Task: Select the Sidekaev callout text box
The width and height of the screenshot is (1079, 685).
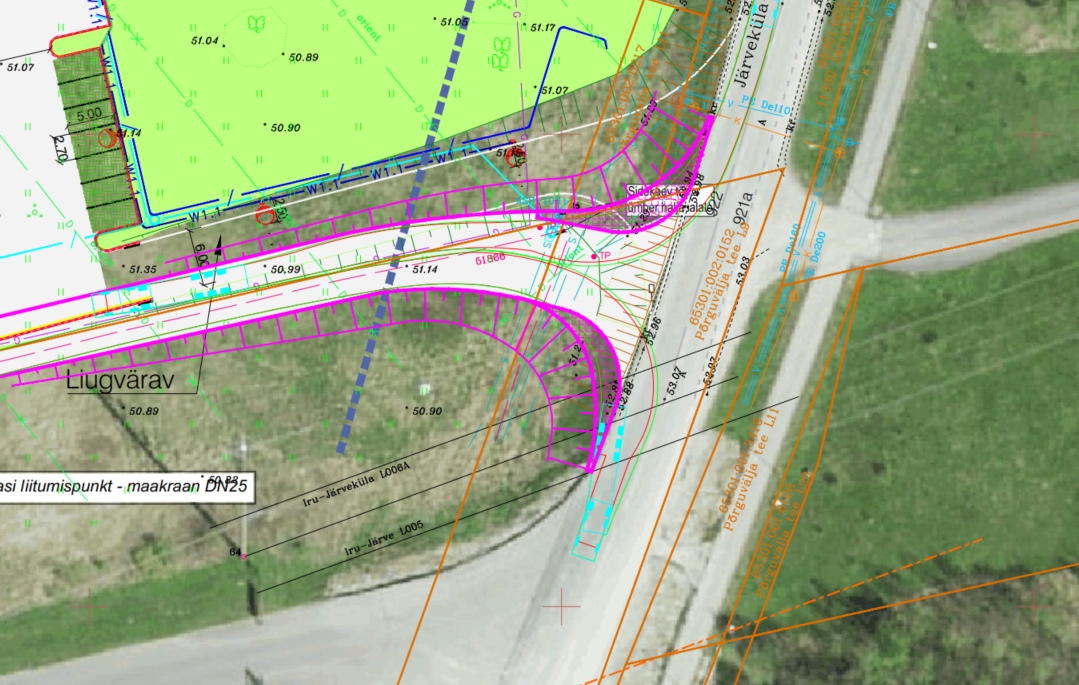Action: point(672,199)
